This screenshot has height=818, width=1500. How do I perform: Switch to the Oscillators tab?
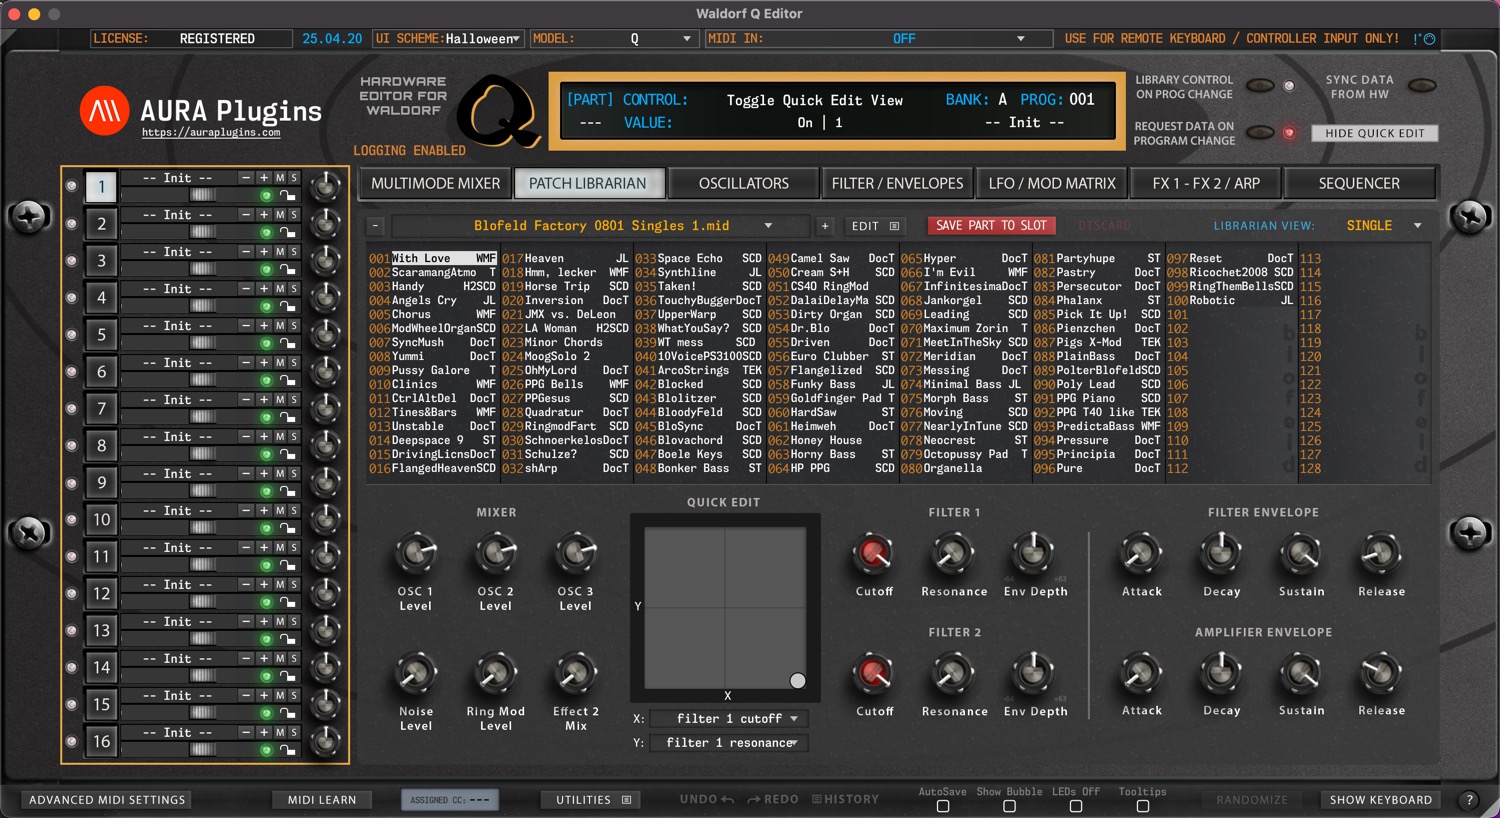(x=744, y=183)
